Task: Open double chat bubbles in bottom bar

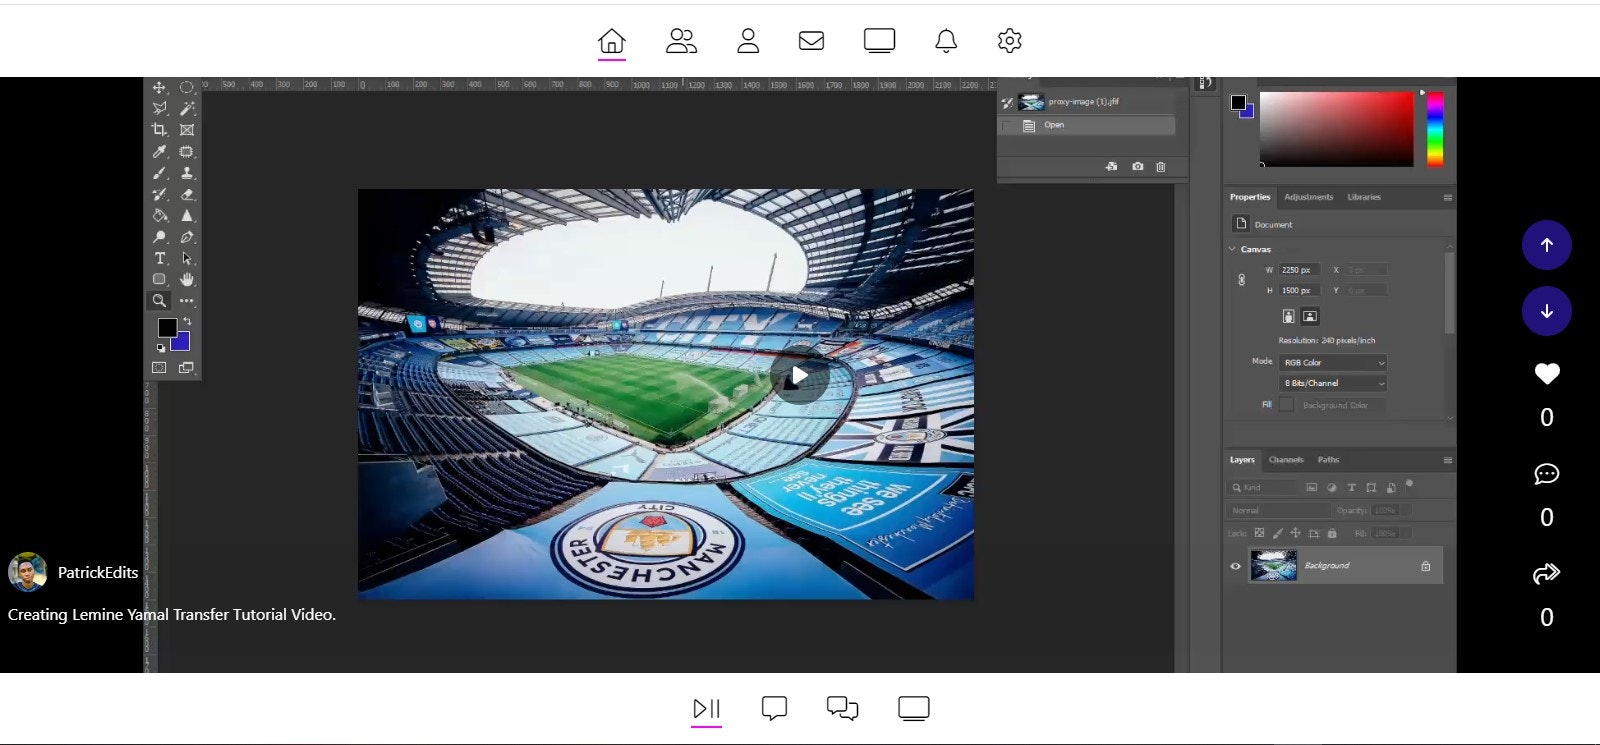Action: pos(842,709)
